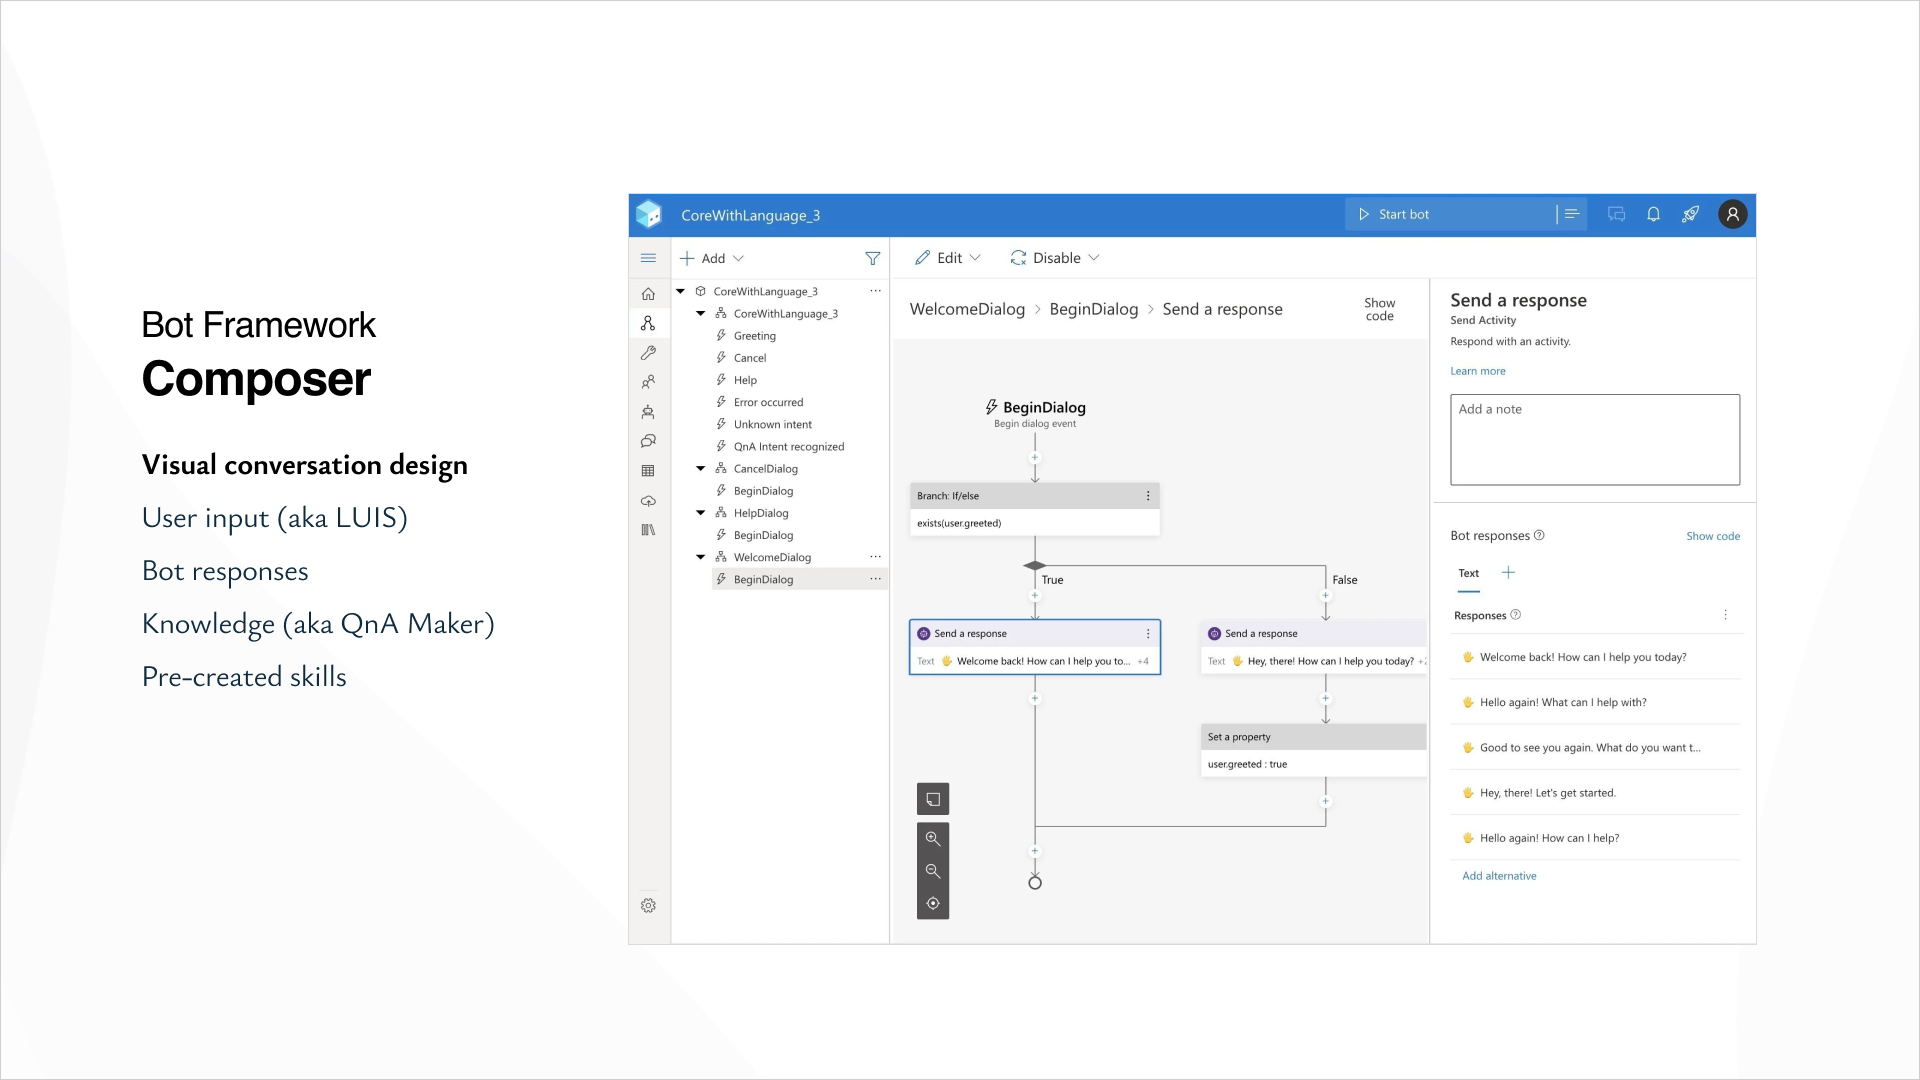1920x1080 pixels.
Task: Open Branch: If/else node options menu
Action: 1148,496
